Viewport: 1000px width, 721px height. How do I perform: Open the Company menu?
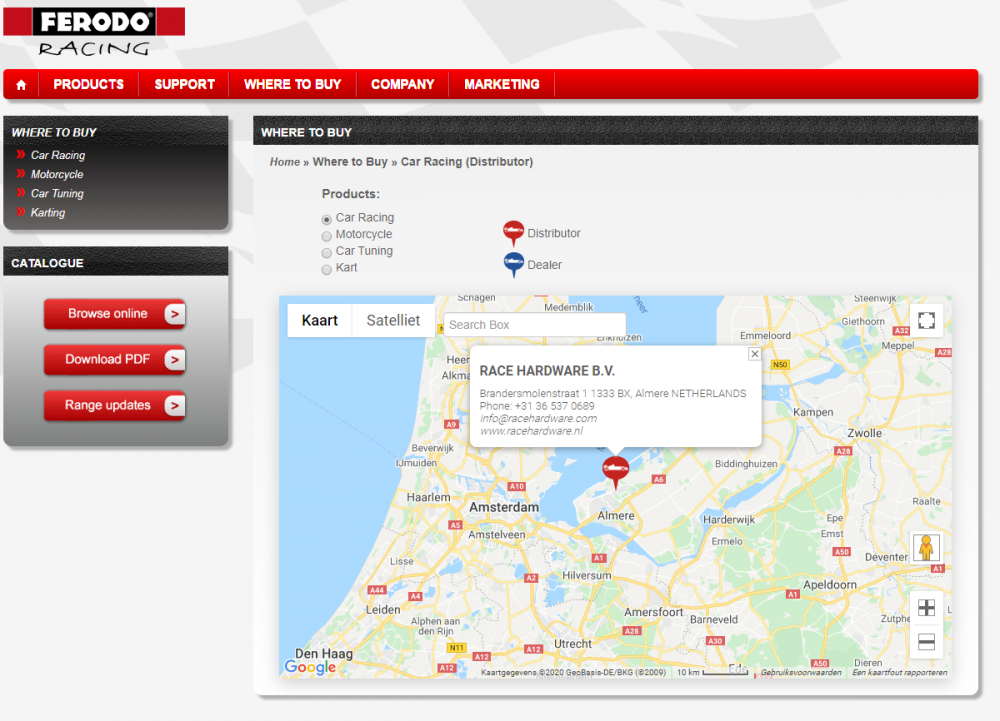[x=402, y=84]
